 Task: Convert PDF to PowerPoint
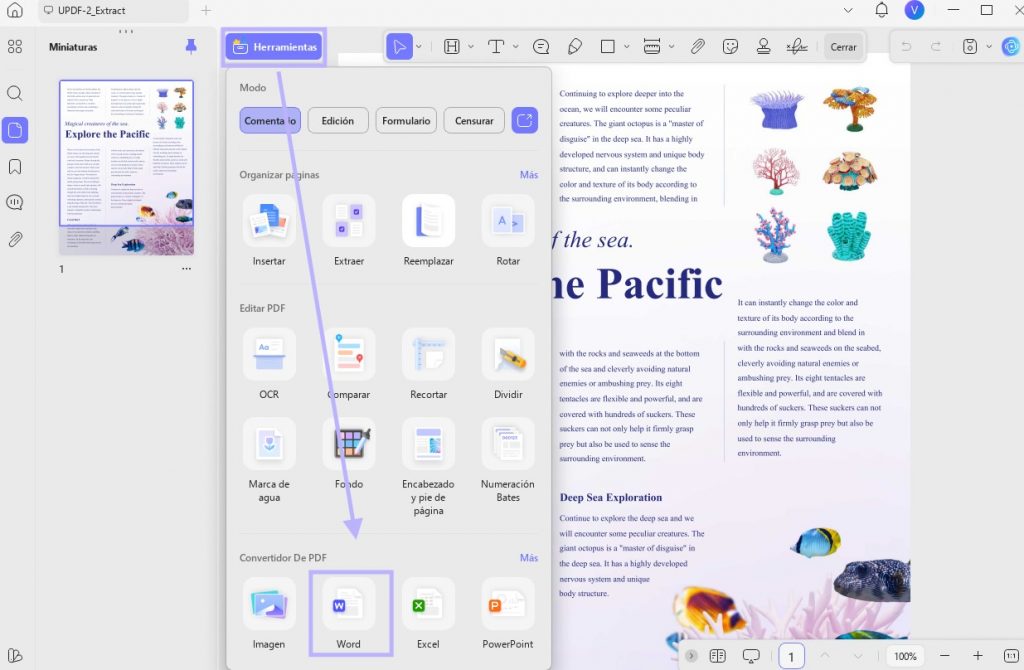(508, 614)
